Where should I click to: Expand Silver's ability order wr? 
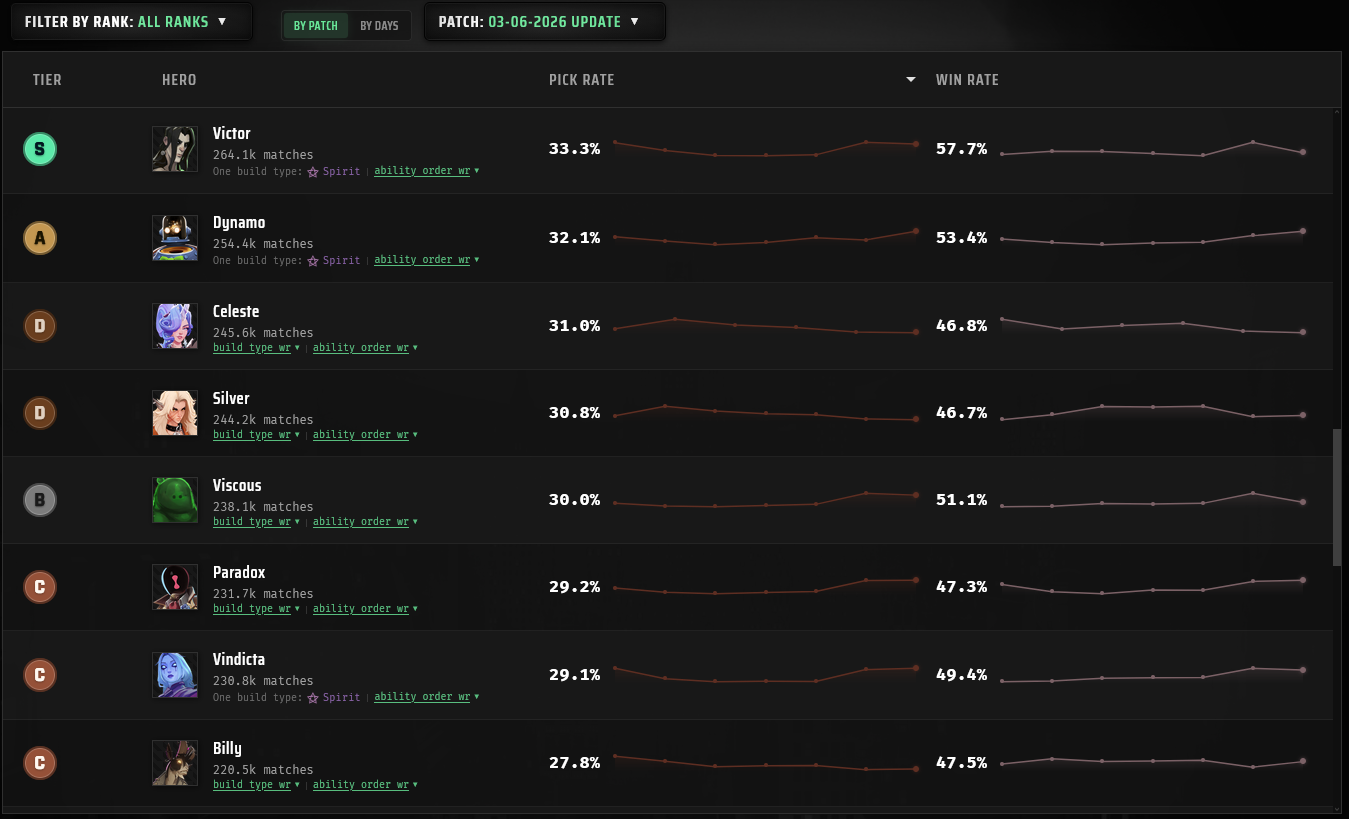click(365, 435)
